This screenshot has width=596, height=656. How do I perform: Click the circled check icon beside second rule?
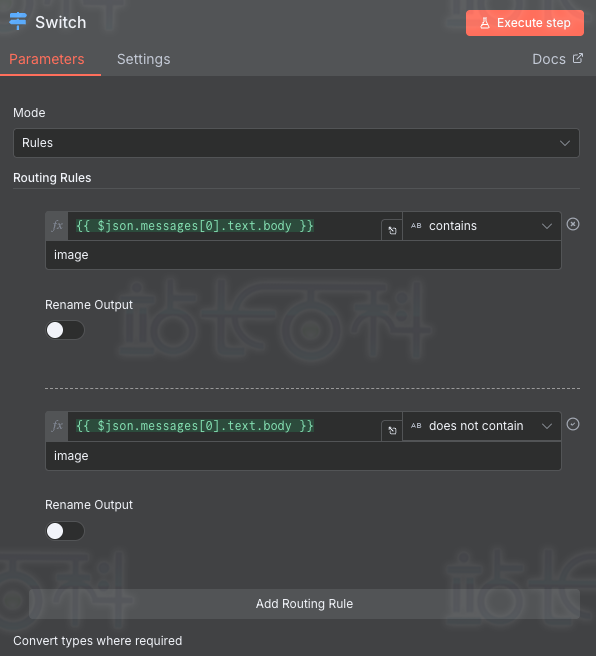(573, 424)
